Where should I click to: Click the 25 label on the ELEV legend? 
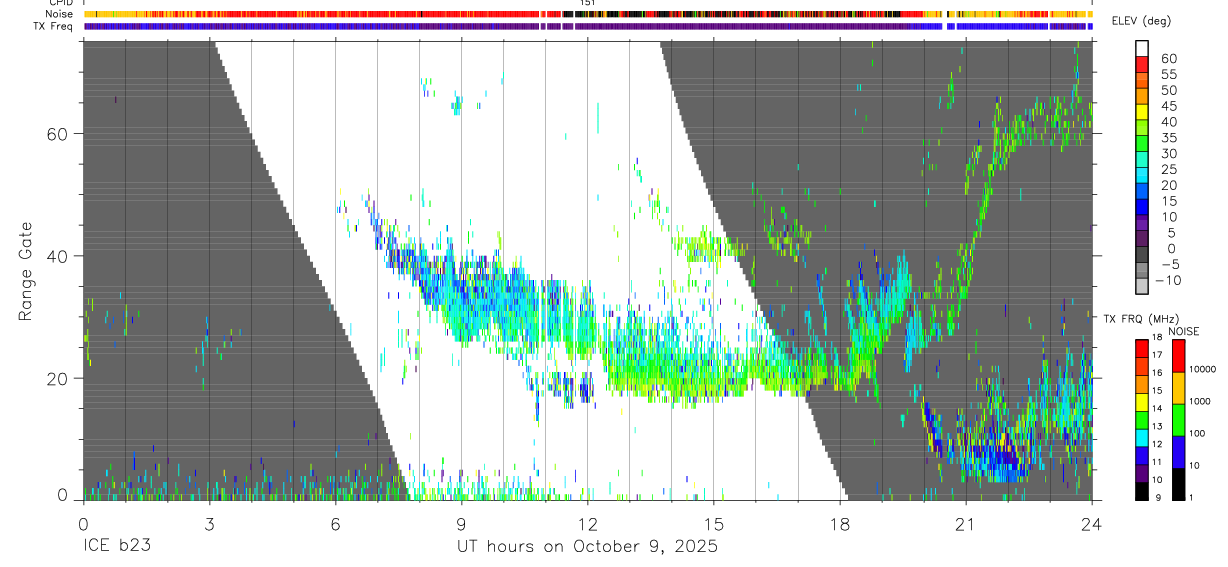coord(1169,170)
